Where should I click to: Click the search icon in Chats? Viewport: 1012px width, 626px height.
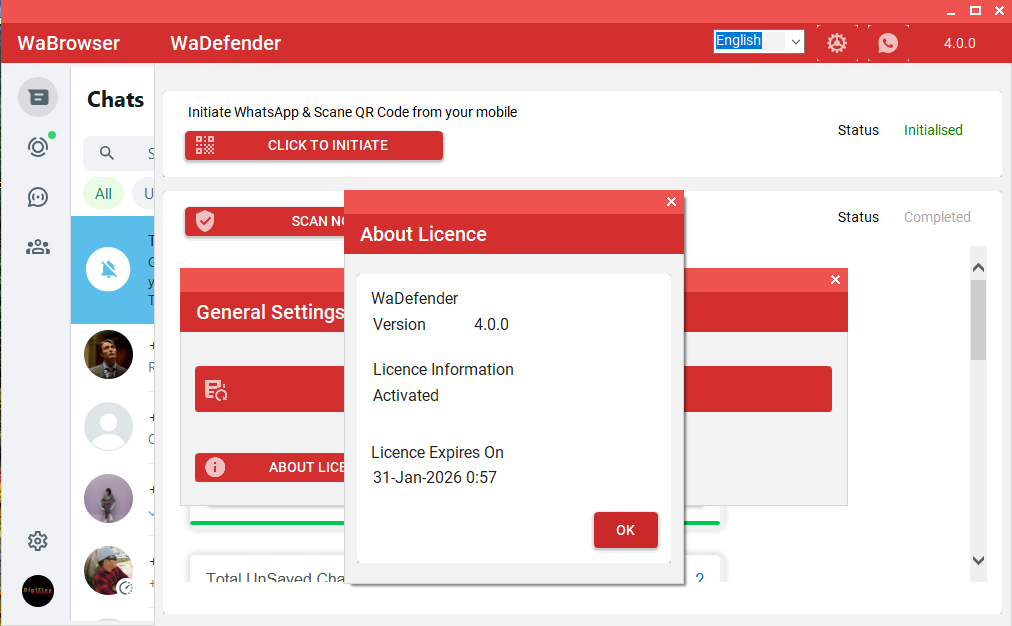106,153
